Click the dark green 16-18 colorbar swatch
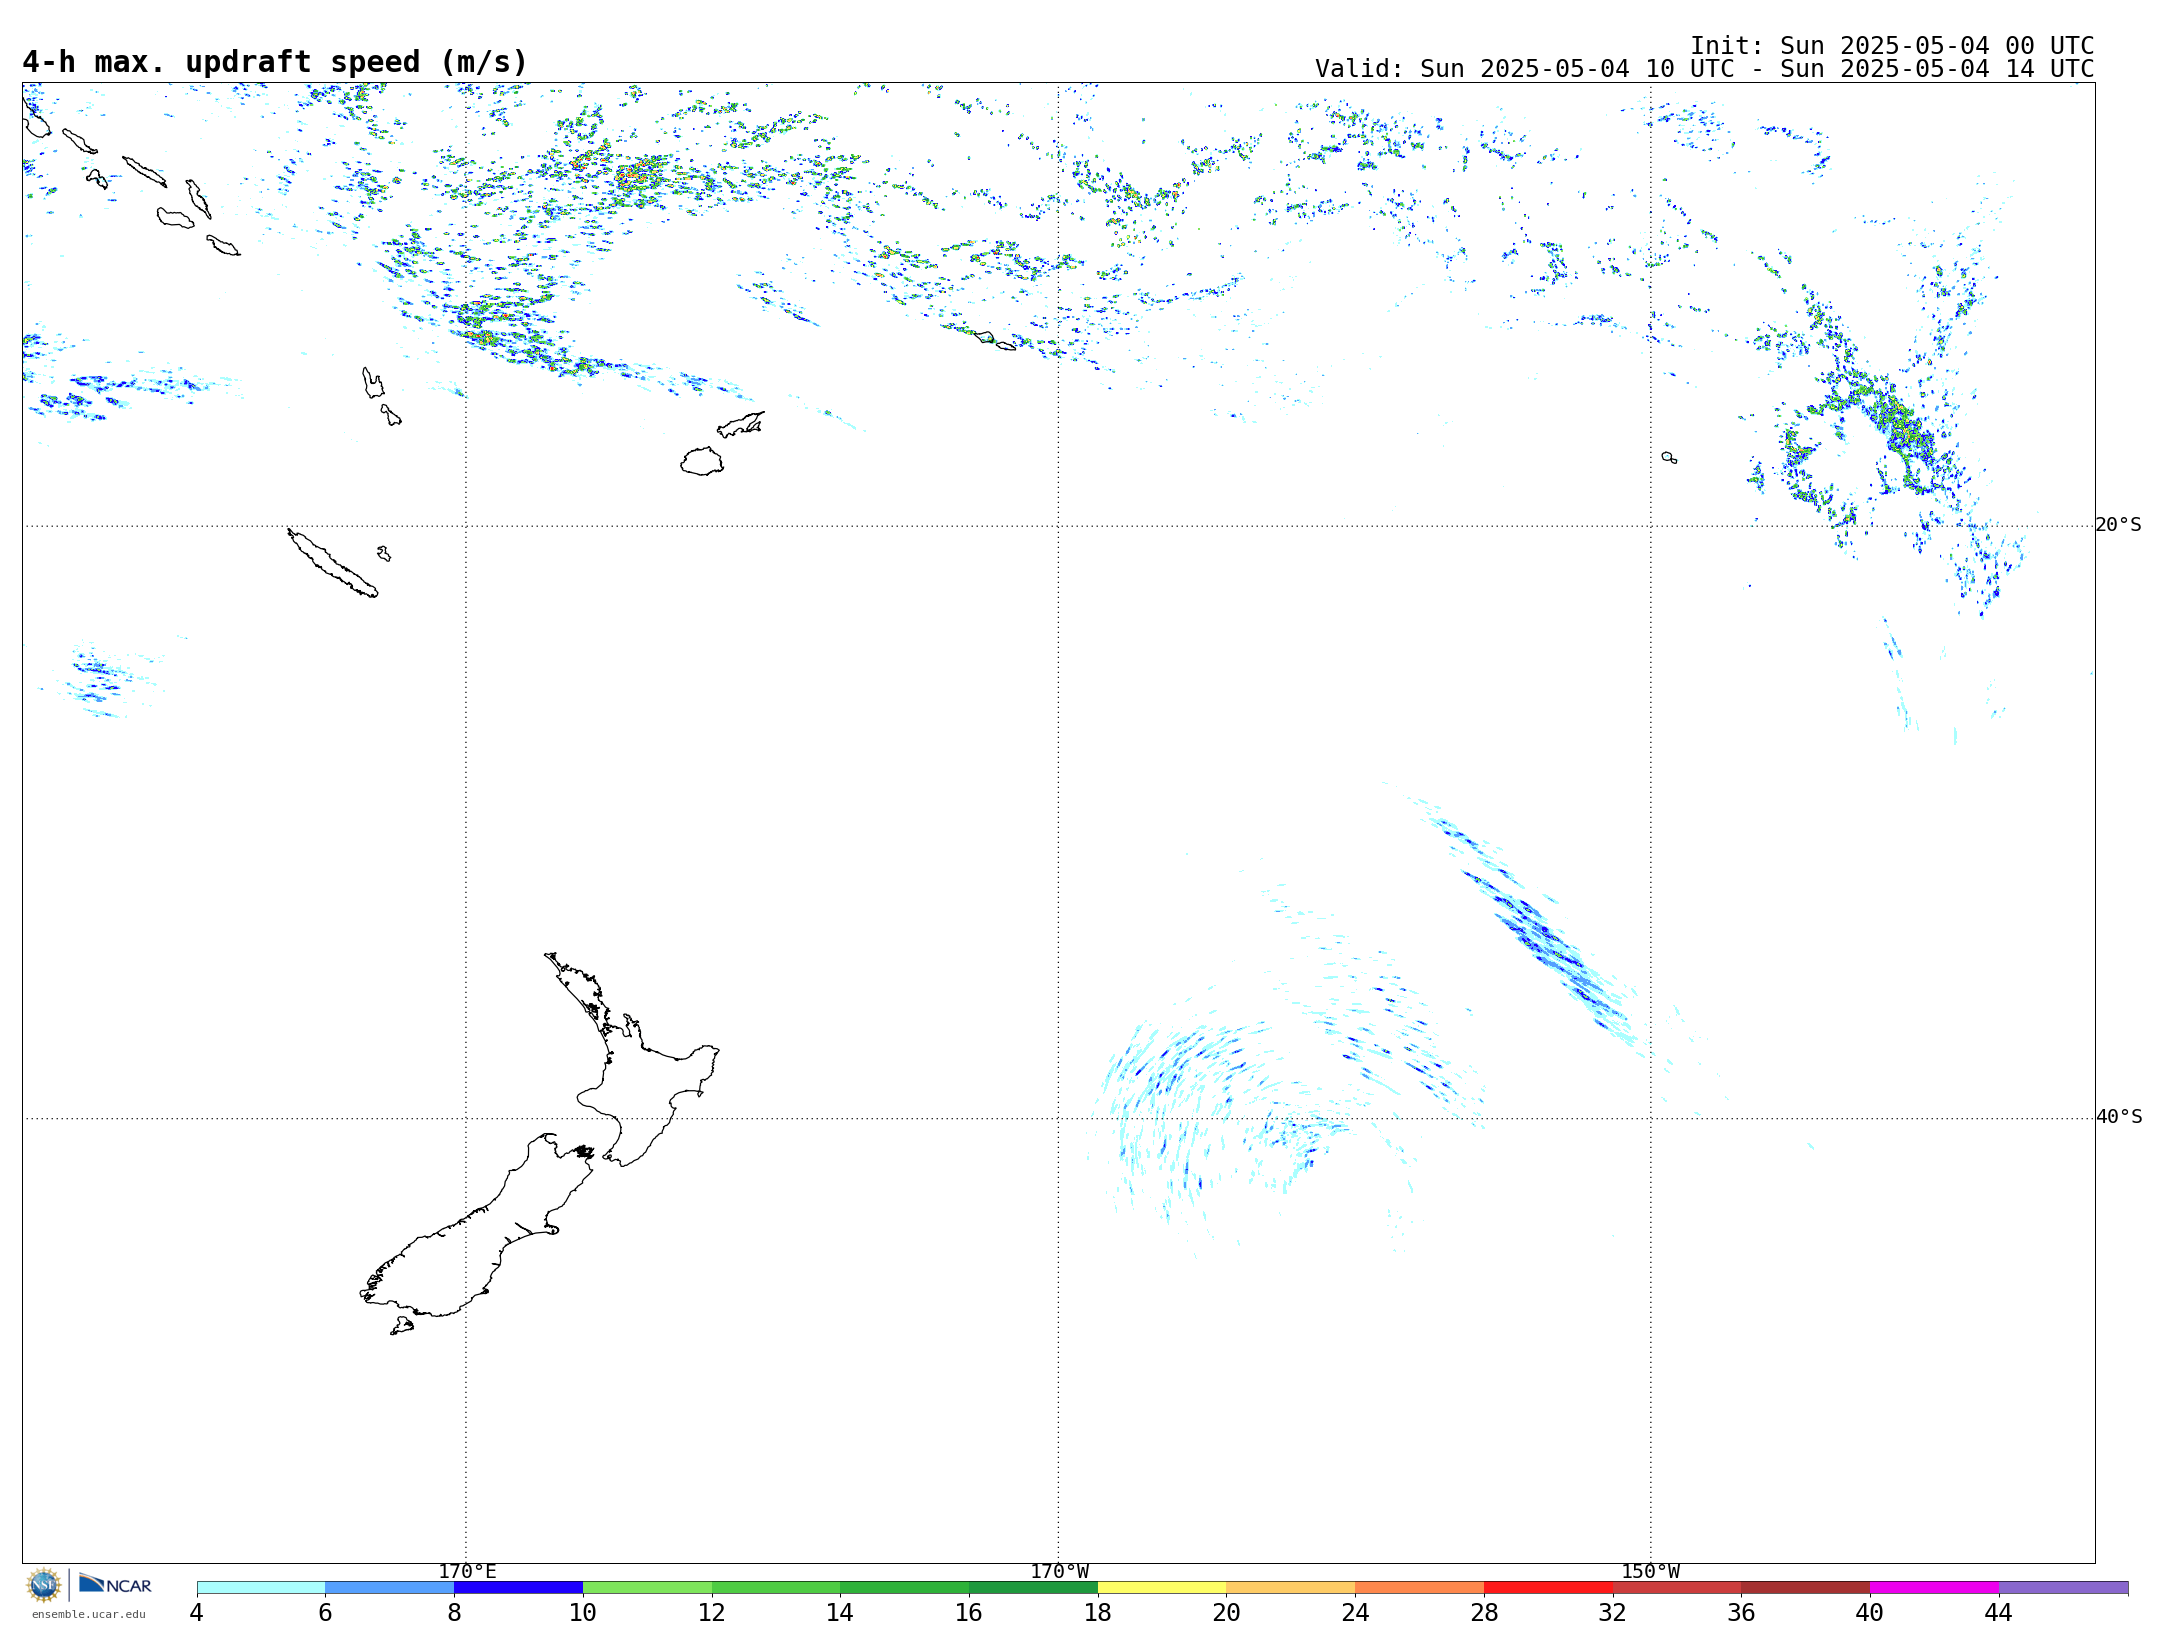This screenshot has width=2160, height=1626. pyautogui.click(x=1033, y=1588)
